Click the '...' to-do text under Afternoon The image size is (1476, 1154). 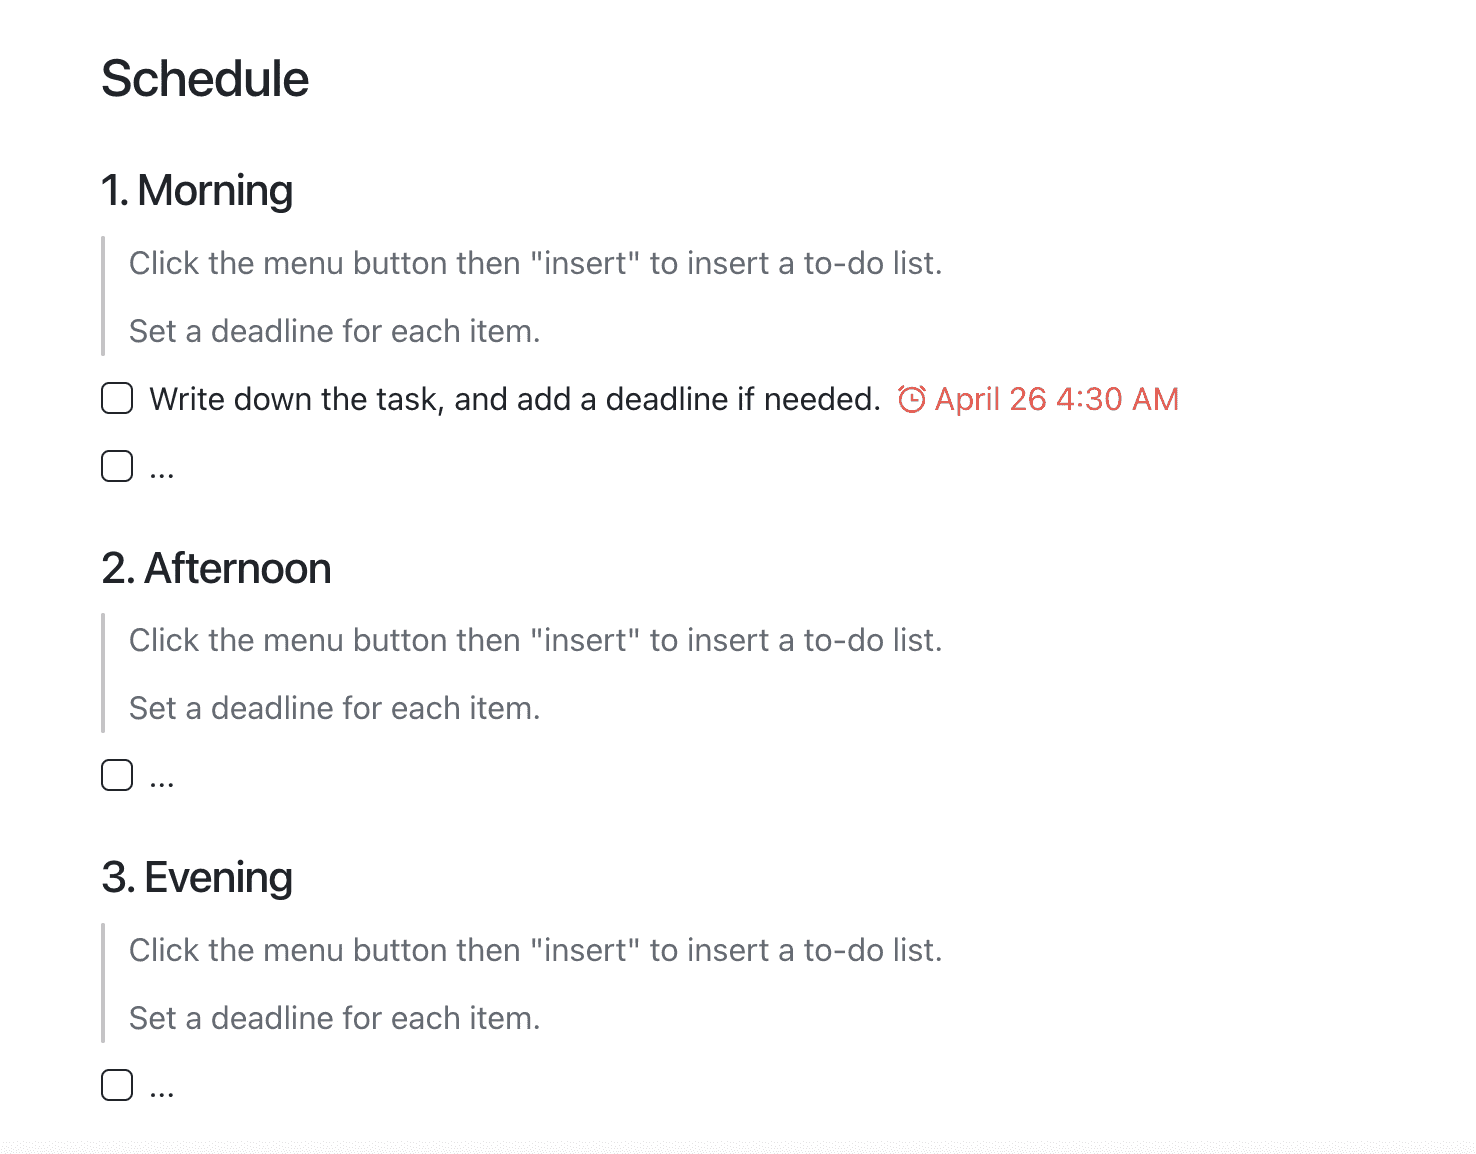coord(162,777)
